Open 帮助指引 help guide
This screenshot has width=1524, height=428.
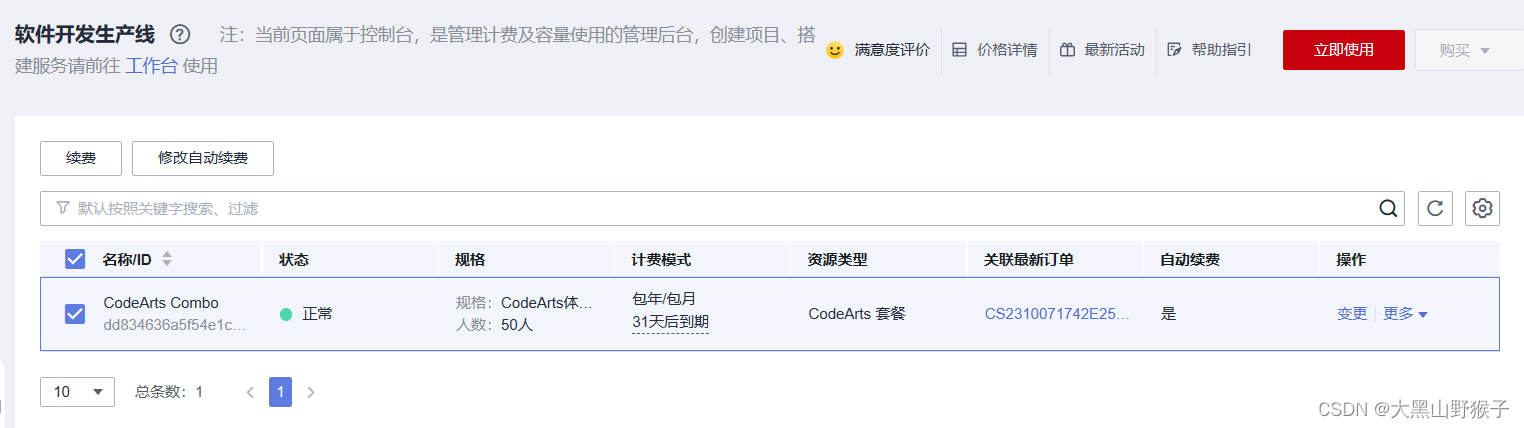click(1222, 50)
